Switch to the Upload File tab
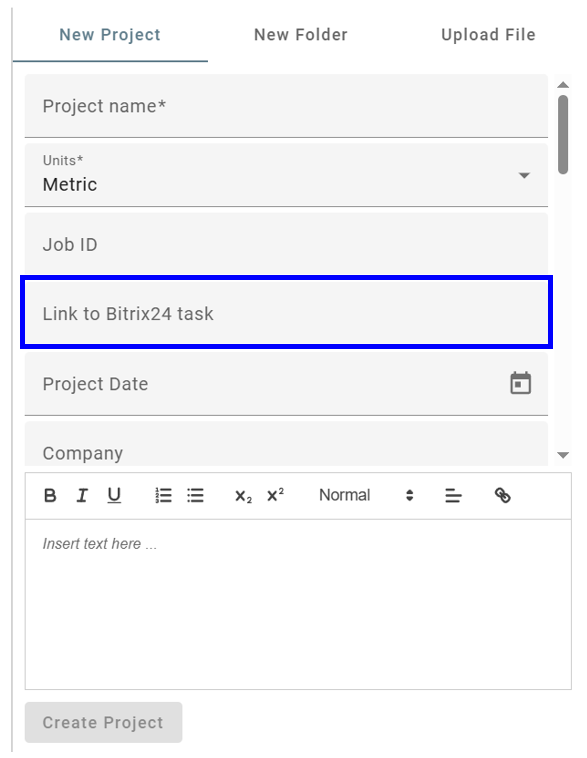The height and width of the screenshot is (758, 587). coord(488,35)
